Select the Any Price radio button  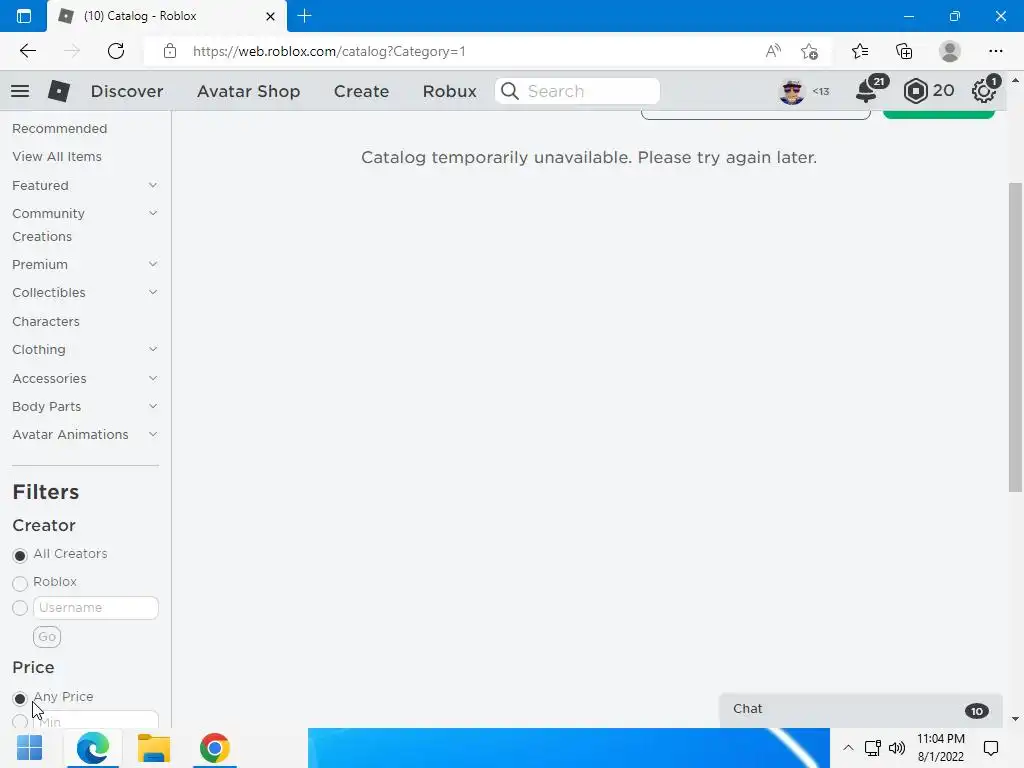(x=20, y=698)
